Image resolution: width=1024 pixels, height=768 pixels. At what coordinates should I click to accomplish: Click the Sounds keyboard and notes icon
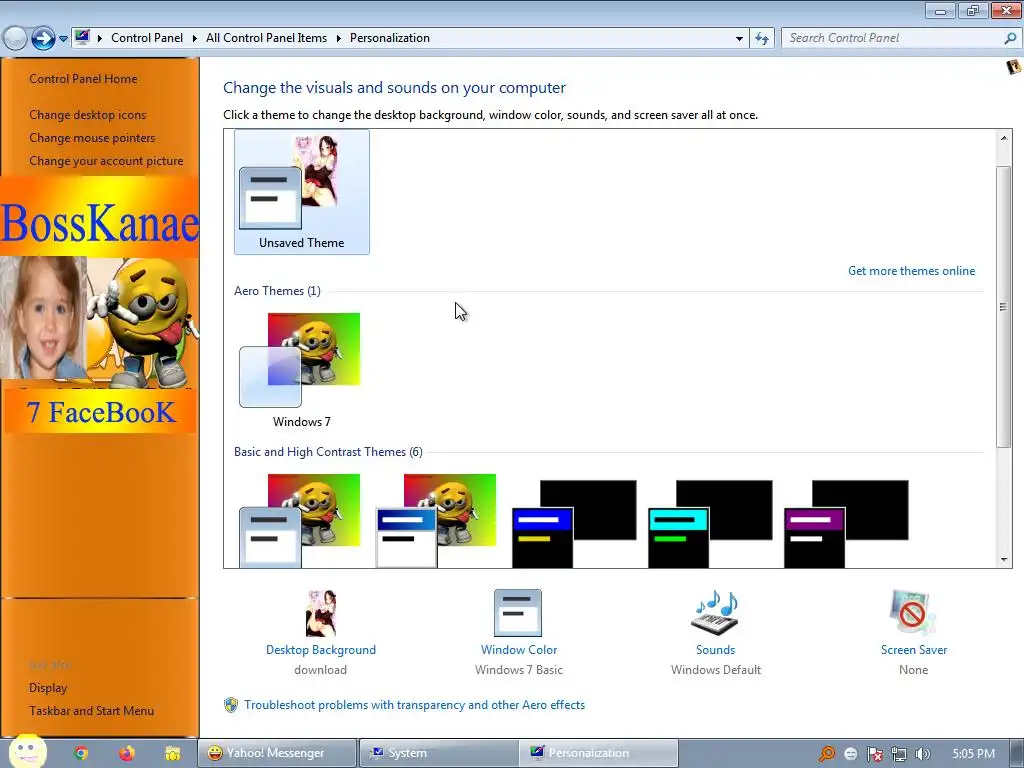[715, 613]
